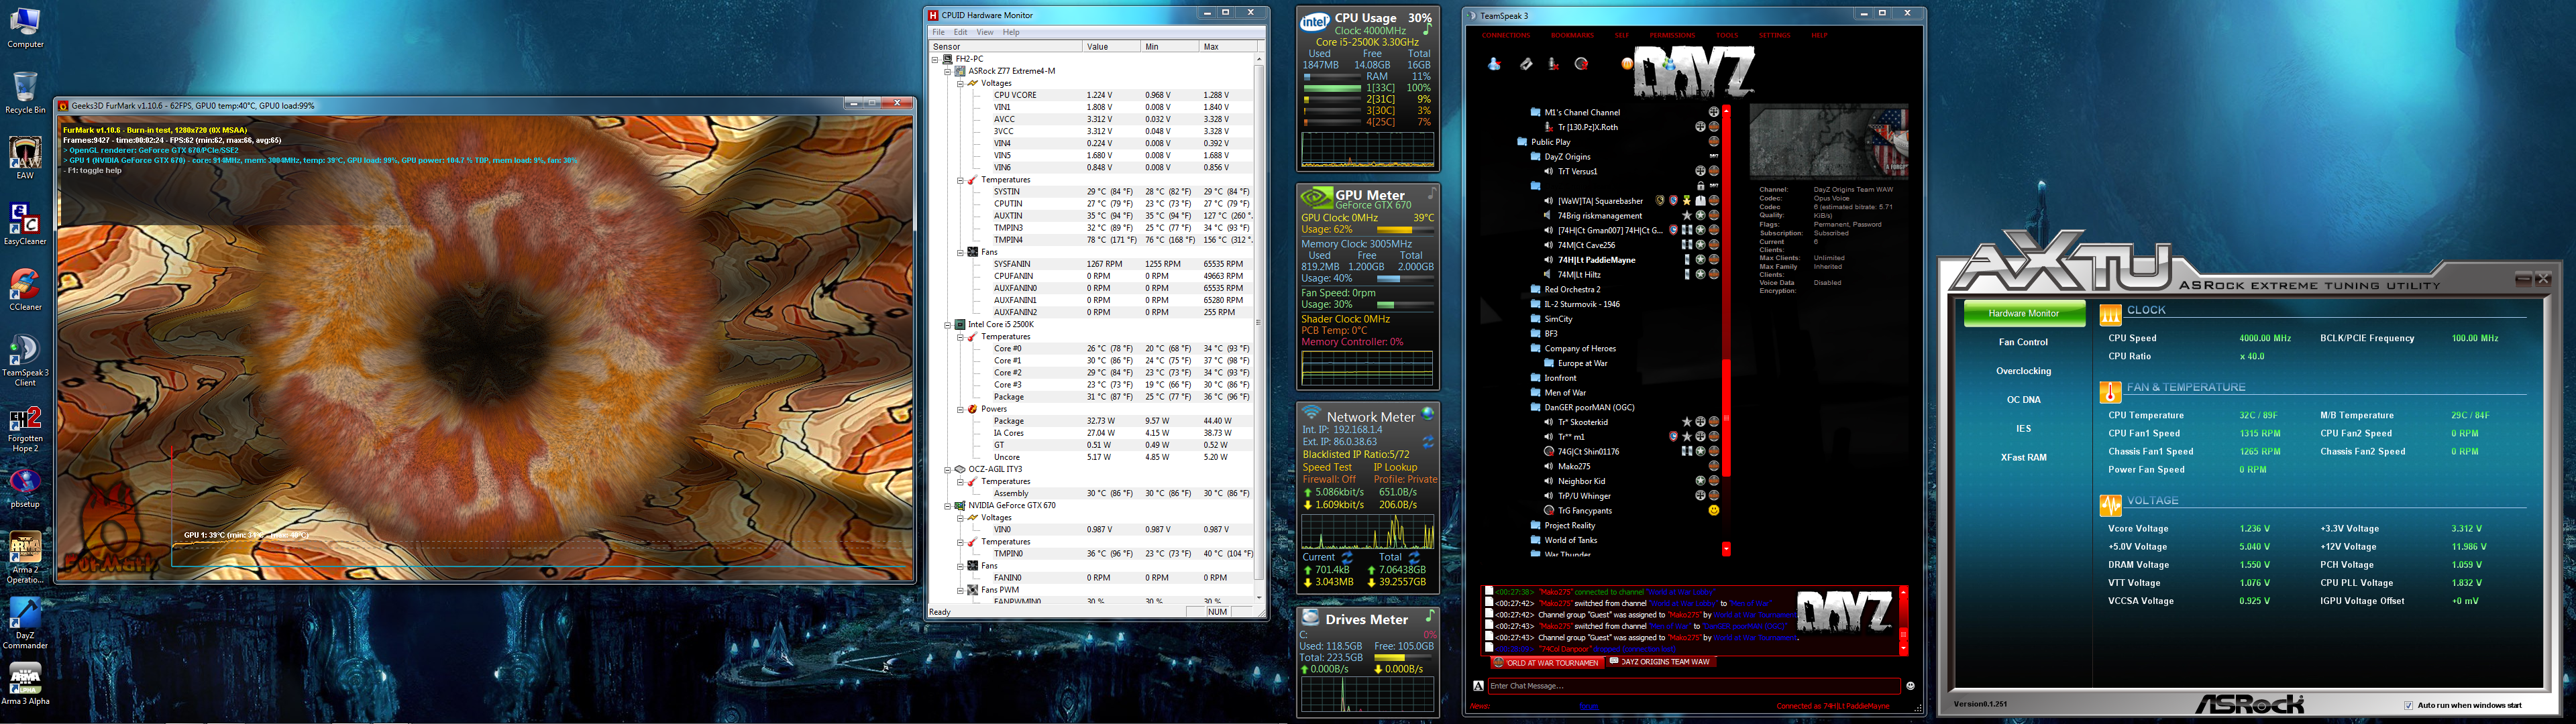Click the Enter Chat Message field

coord(1693,686)
